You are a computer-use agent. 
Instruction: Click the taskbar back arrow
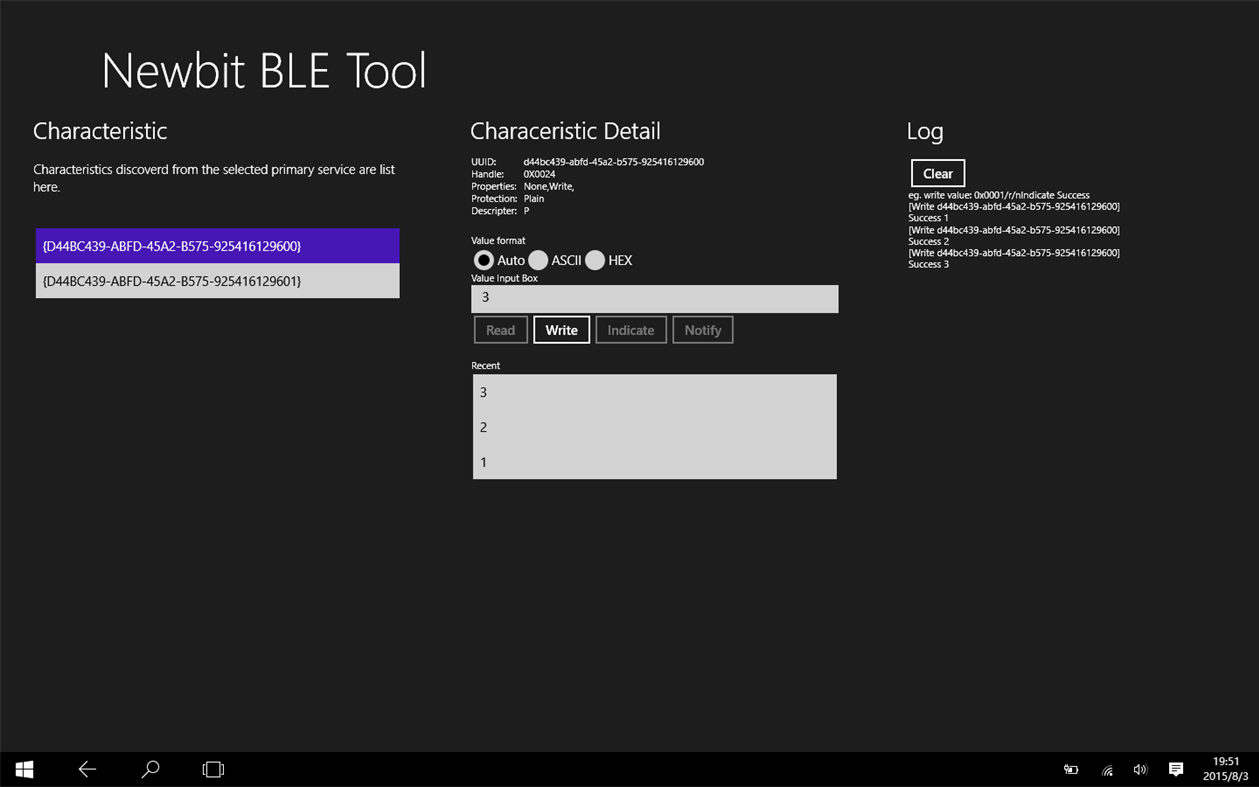click(87, 769)
